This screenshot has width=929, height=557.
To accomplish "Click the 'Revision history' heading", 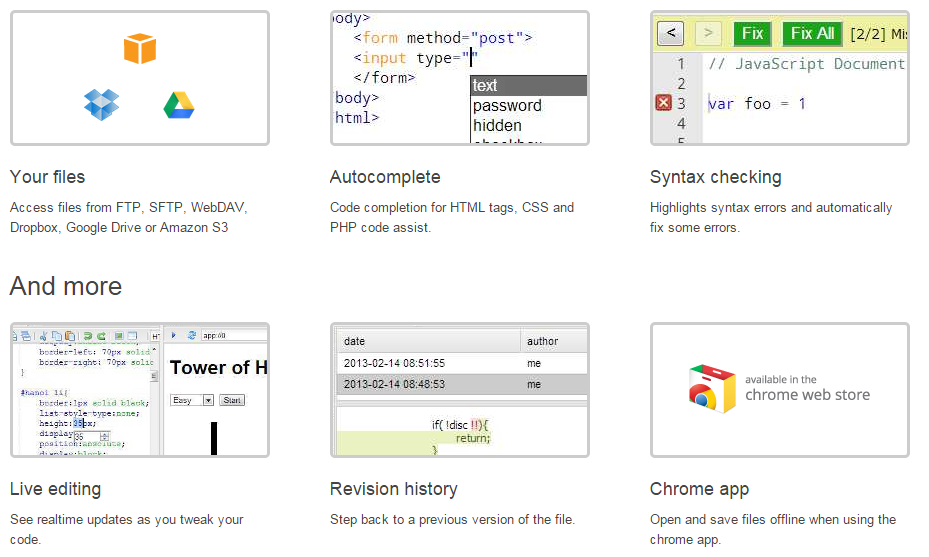I will pyautogui.click(x=393, y=489).
